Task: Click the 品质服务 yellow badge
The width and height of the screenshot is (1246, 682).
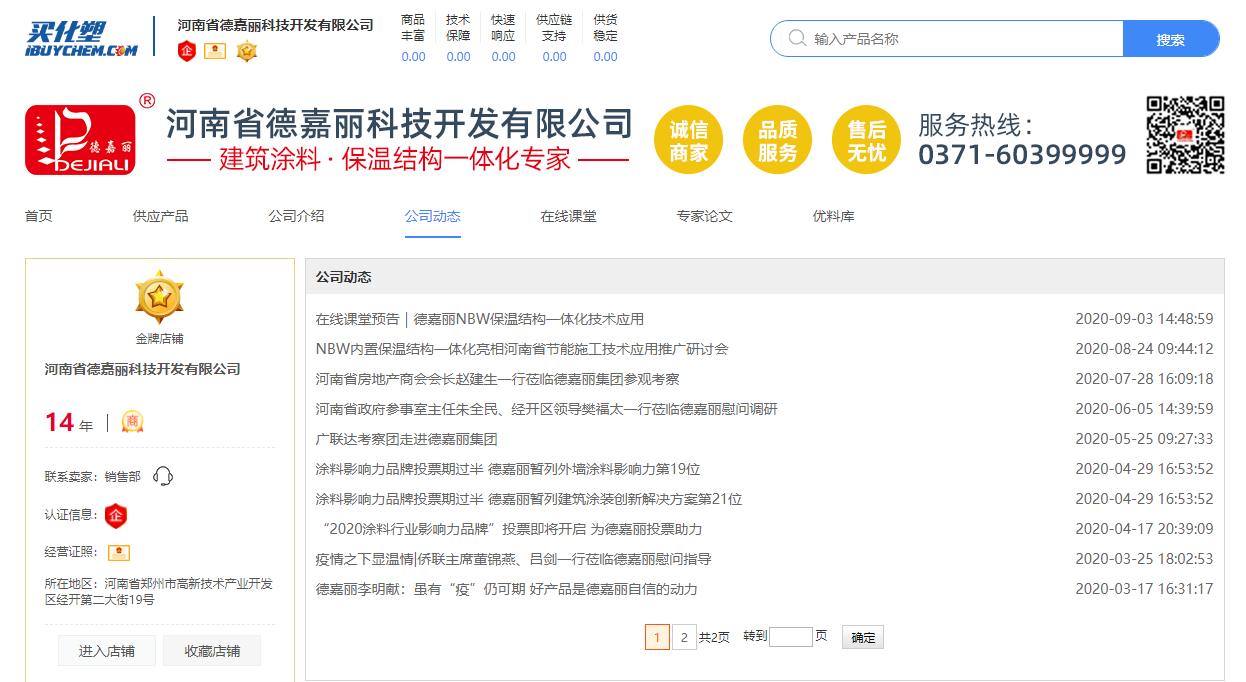Action: (x=777, y=140)
